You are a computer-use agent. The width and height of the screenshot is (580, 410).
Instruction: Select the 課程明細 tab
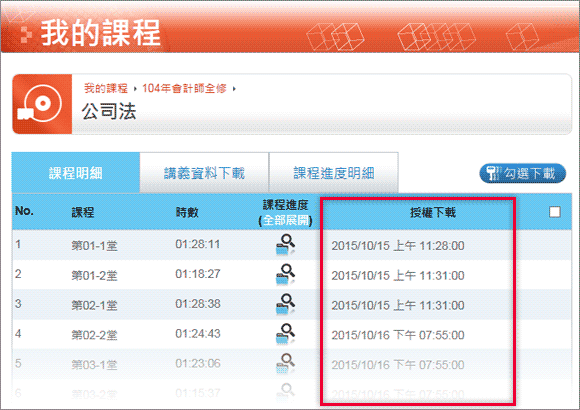point(76,173)
